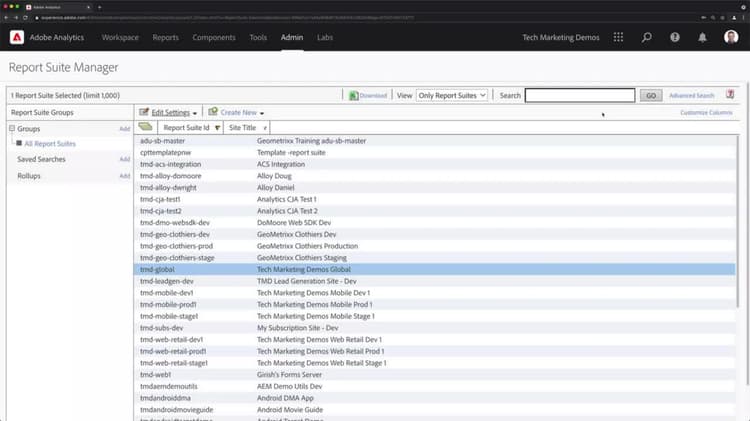750x421 pixels.
Task: Open the Edit Settings dropdown arrow
Action: tap(195, 113)
